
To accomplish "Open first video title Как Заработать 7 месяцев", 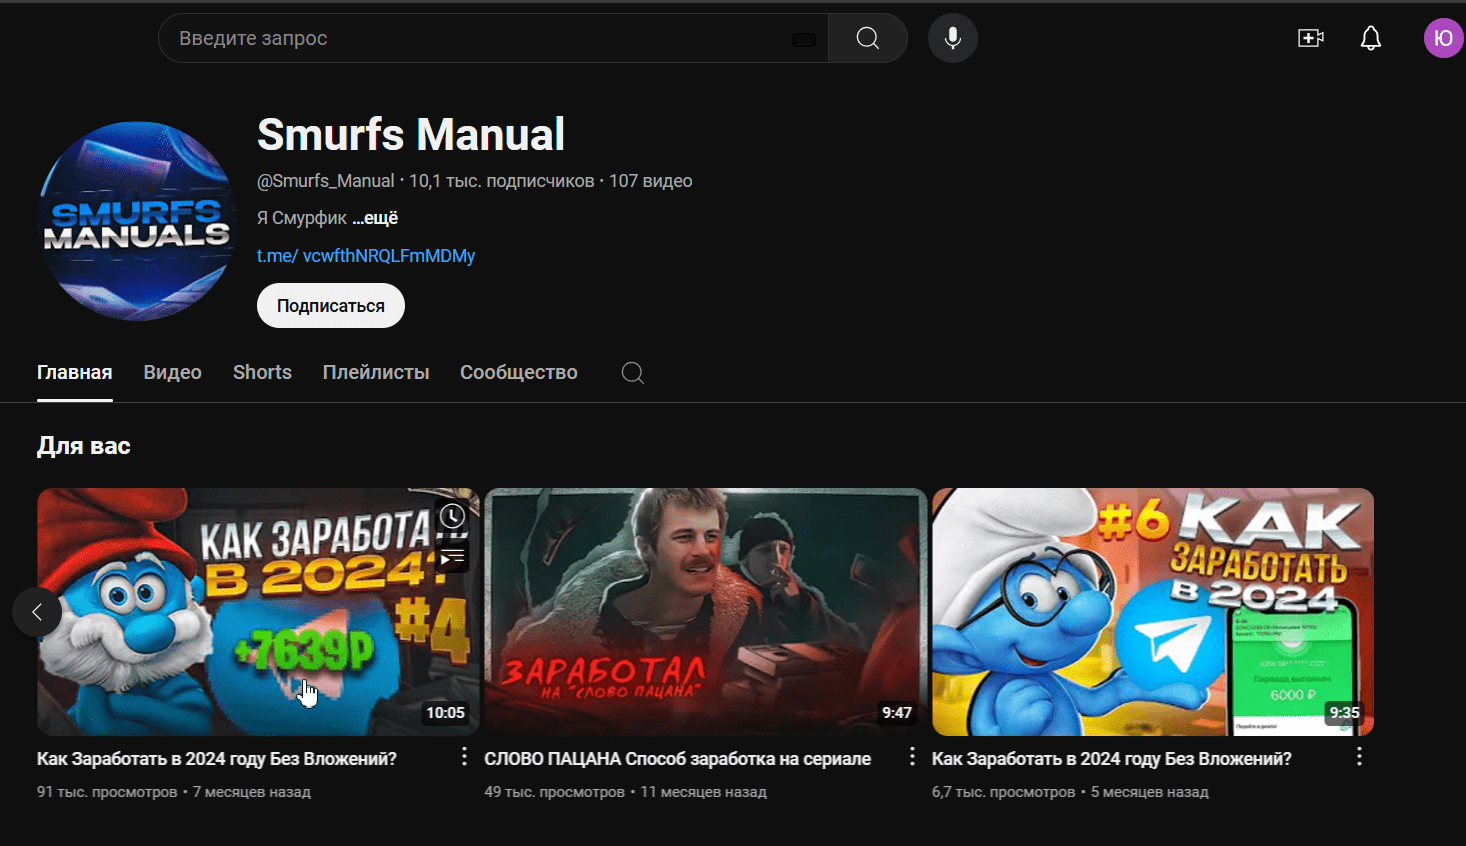I will tap(217, 759).
